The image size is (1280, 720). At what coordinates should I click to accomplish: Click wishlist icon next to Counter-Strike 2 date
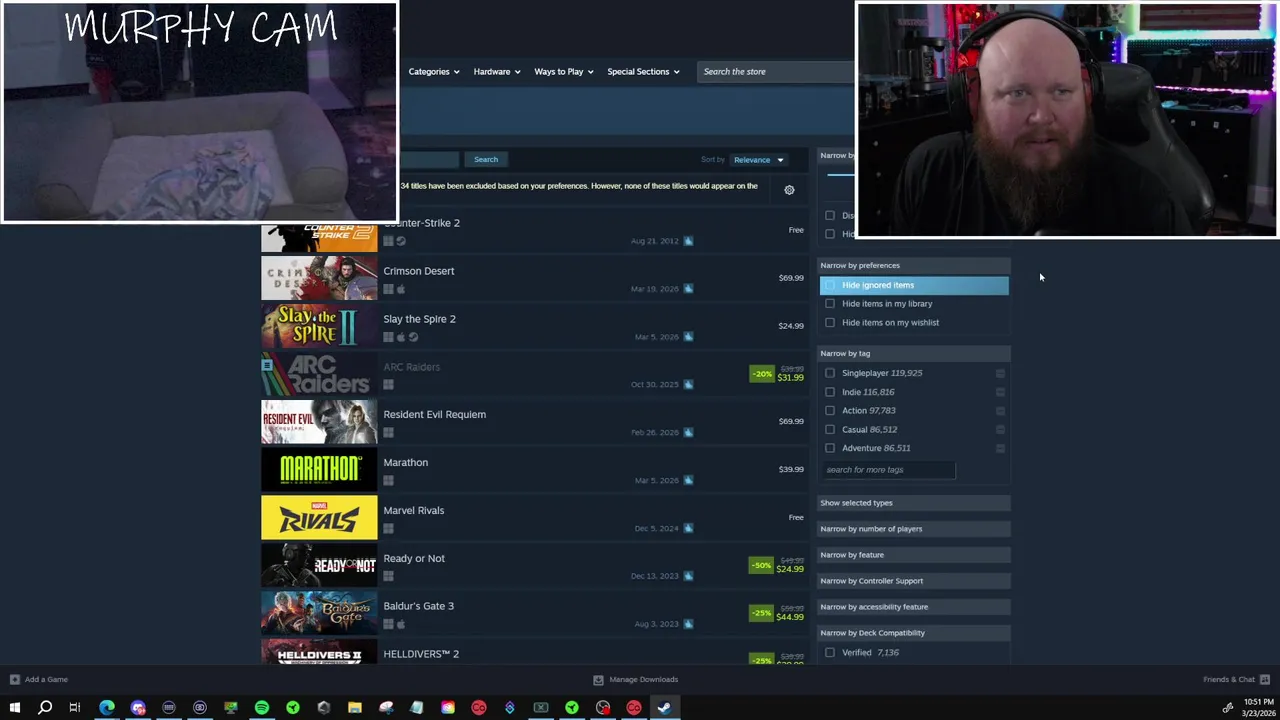pos(688,241)
